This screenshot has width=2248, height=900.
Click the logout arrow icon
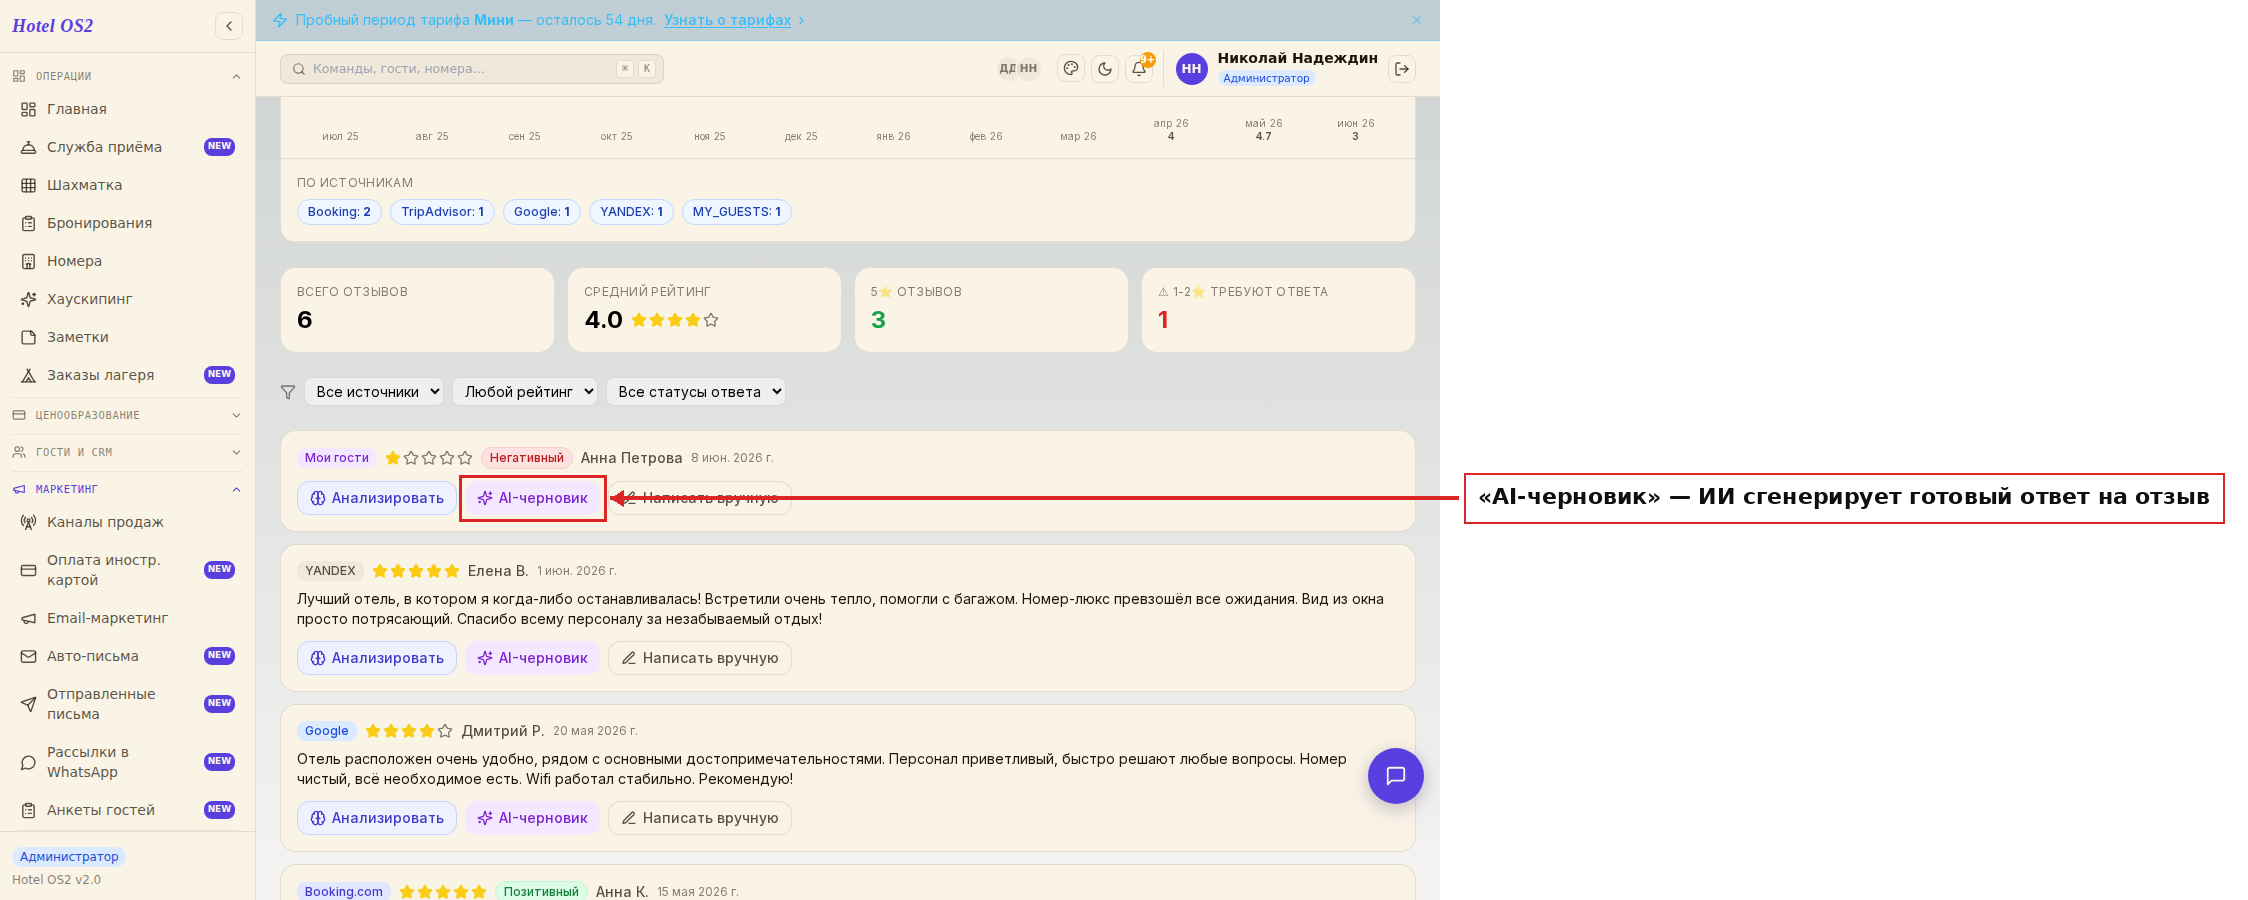[1402, 69]
